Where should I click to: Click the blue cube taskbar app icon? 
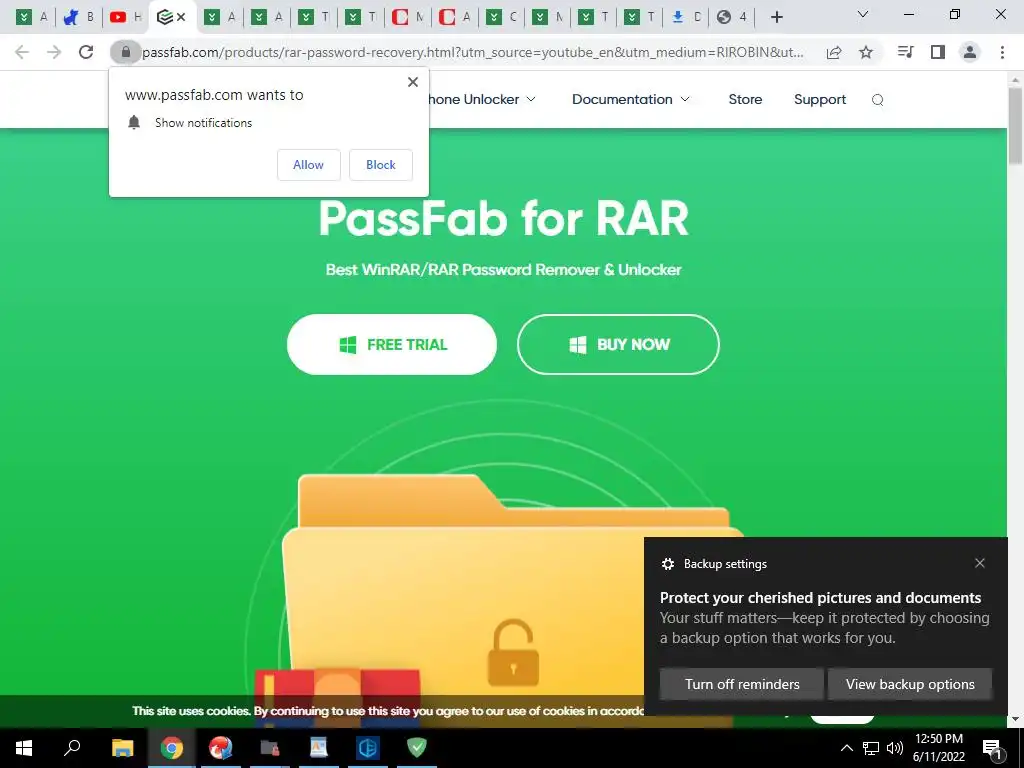tap(368, 748)
